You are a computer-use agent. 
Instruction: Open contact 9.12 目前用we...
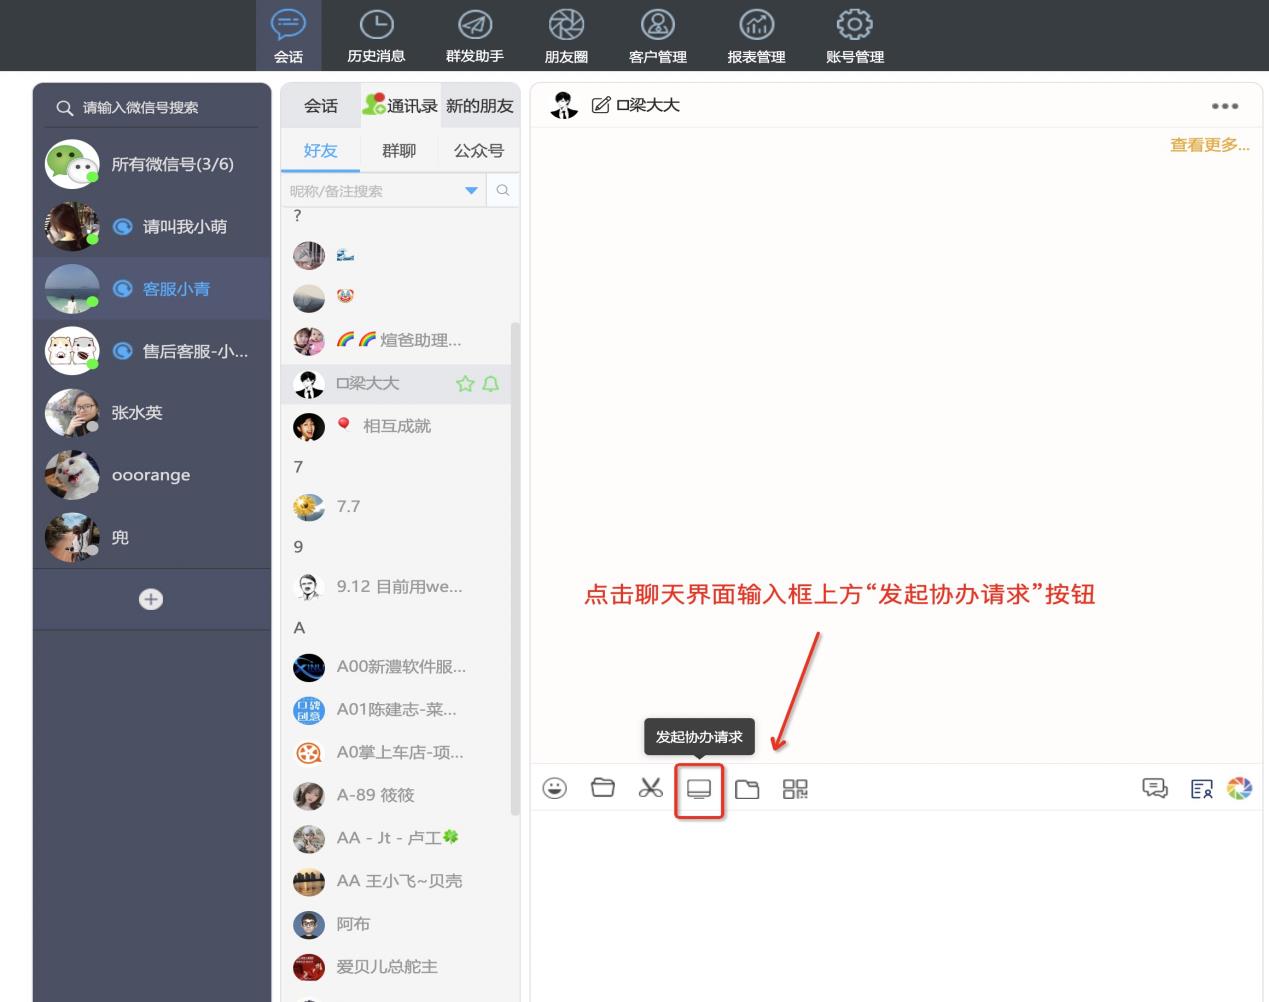pos(398,587)
